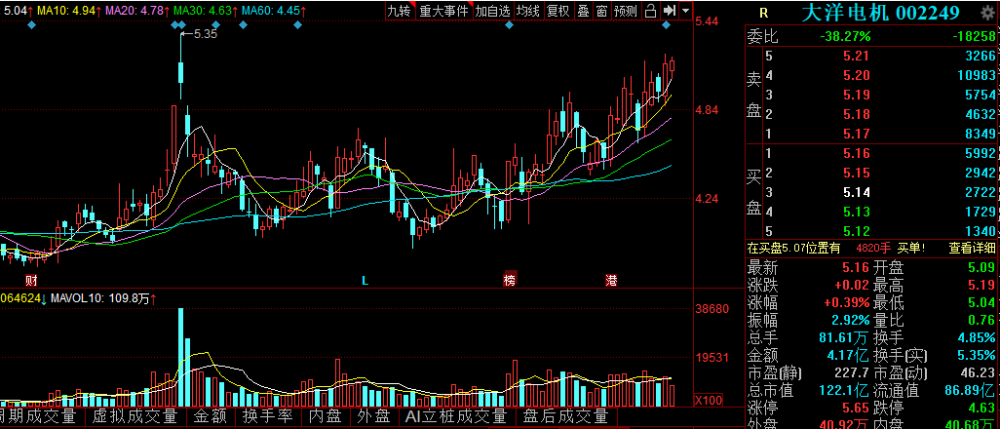Select the AI立桩成交量 indicator tab
Screen dimensions: 1000x429
pyautogui.click(x=458, y=416)
